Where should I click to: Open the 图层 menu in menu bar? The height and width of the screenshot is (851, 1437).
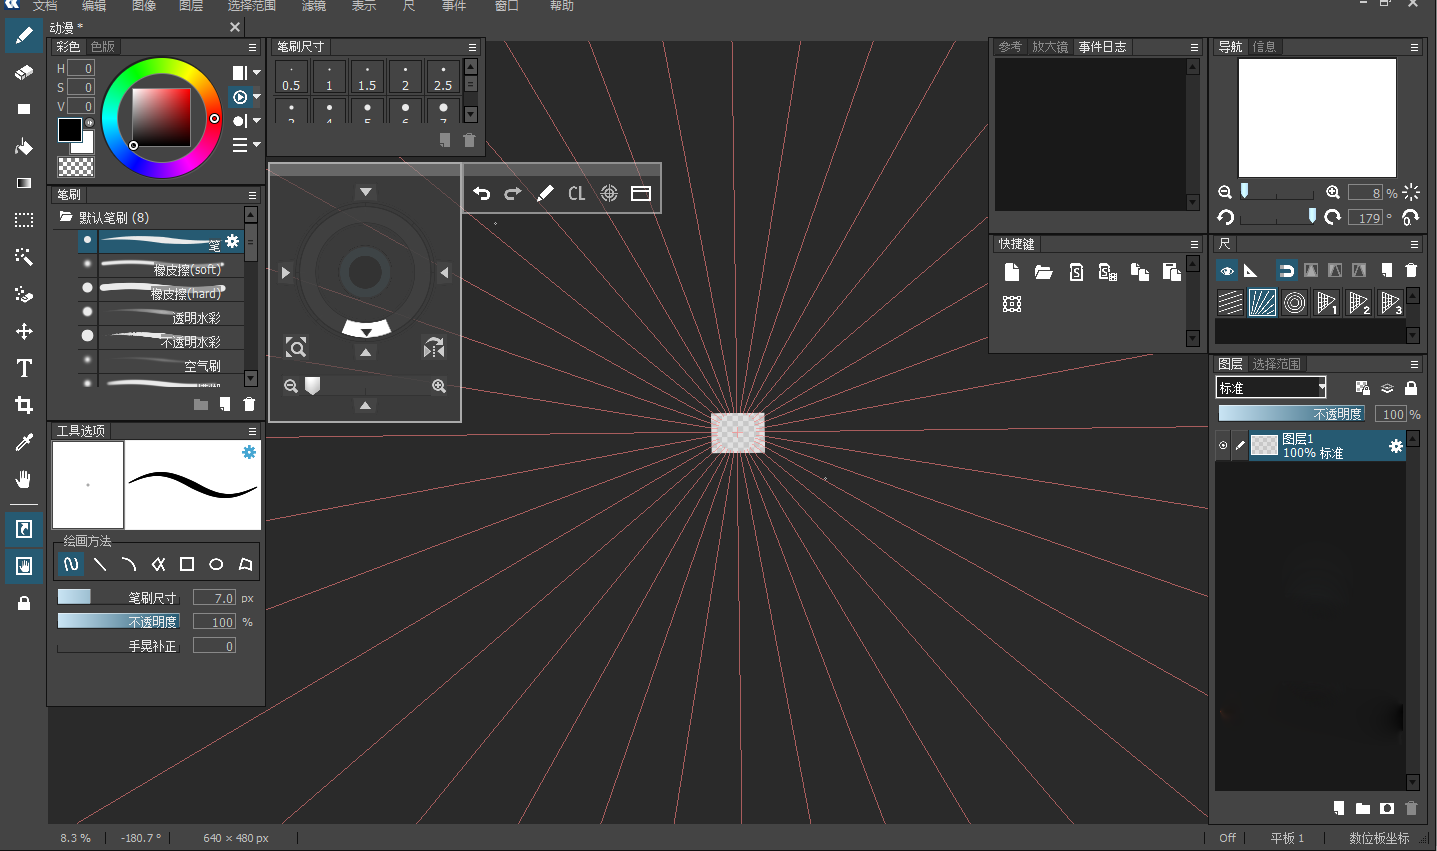pos(191,6)
